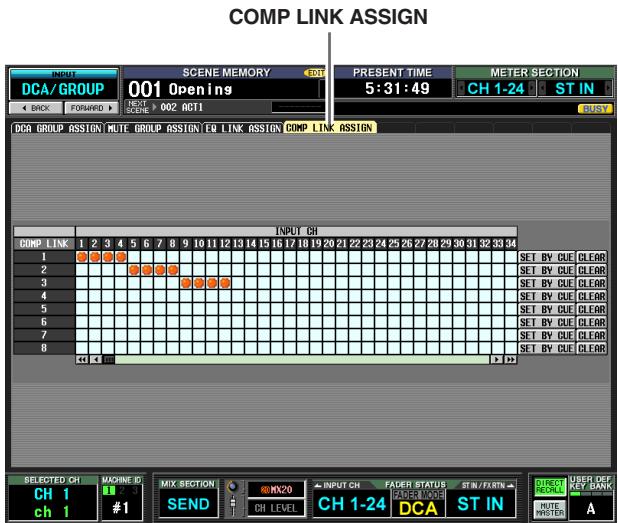This screenshot has width=618, height=523.
Task: Unassign channel 3 from comp link 1
Action: point(108,257)
